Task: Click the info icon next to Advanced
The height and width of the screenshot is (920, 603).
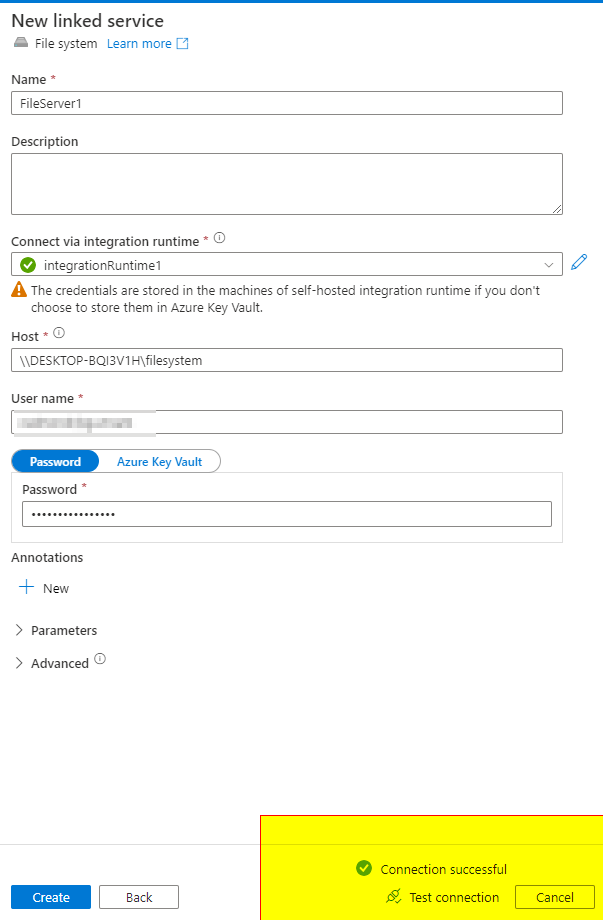Action: tap(98, 661)
